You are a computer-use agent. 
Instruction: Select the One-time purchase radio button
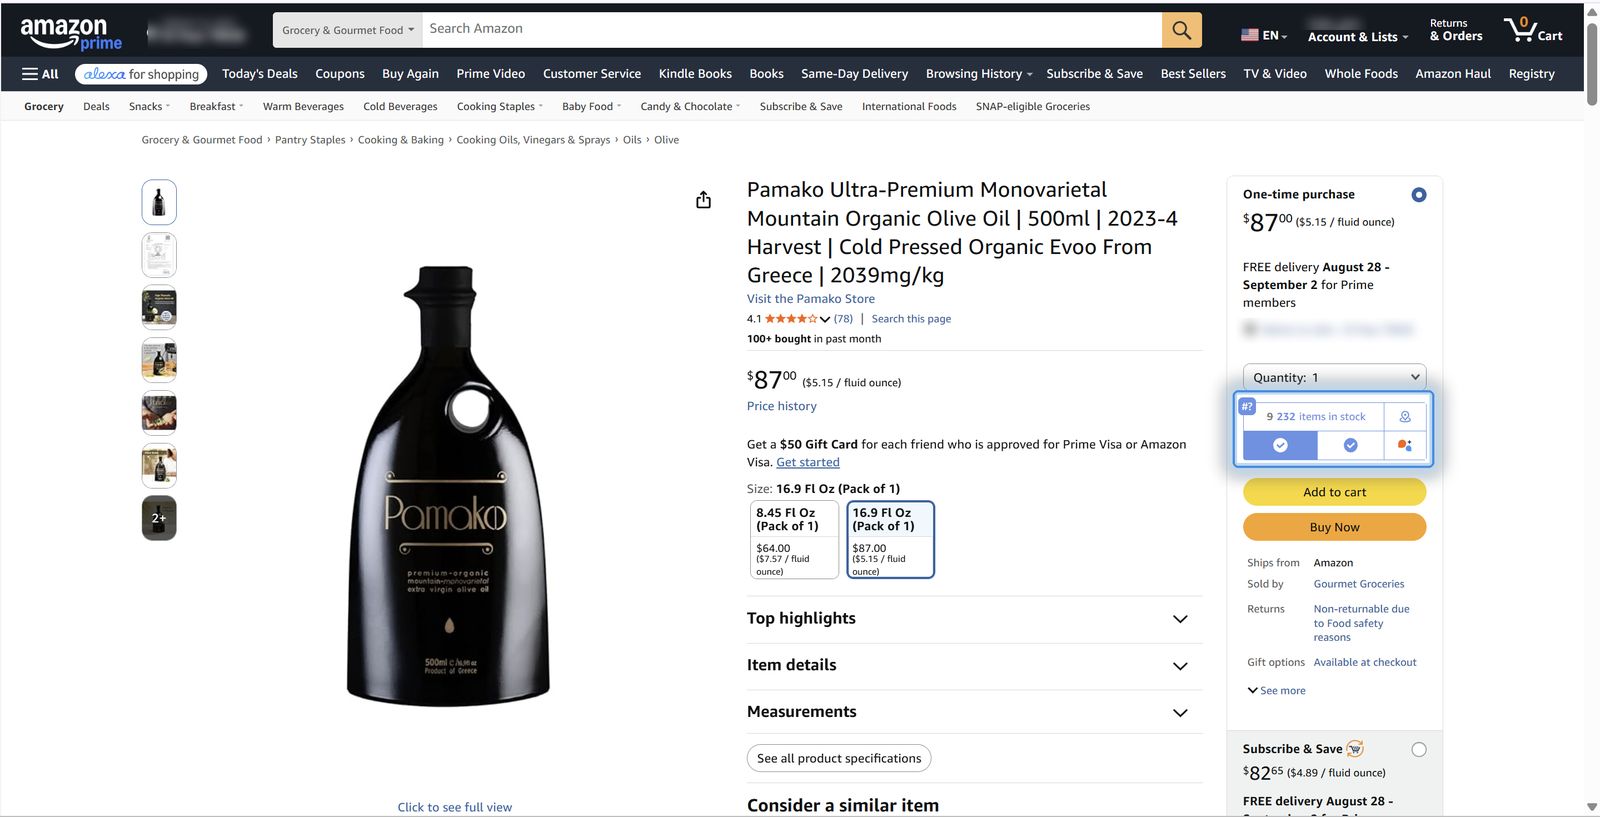[x=1418, y=195]
